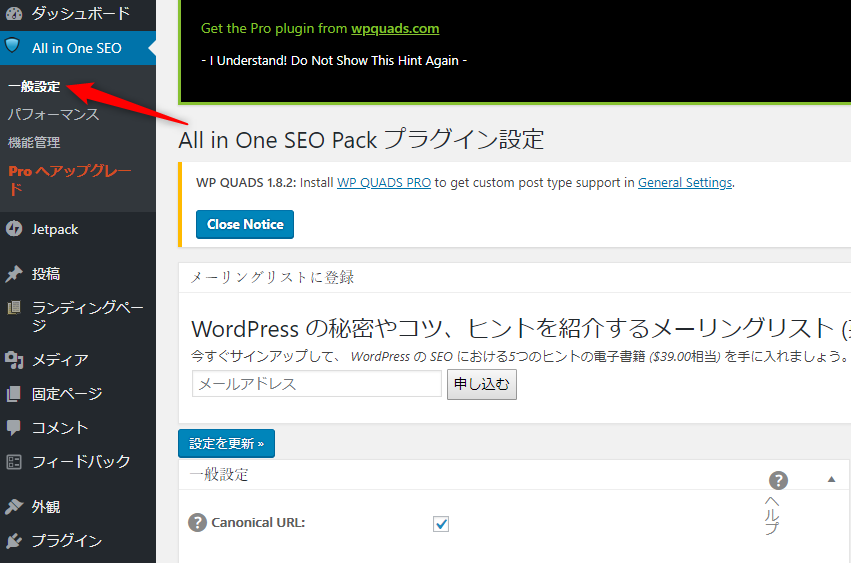Open the メディア menu item
This screenshot has height=563, width=851.
click(78, 359)
